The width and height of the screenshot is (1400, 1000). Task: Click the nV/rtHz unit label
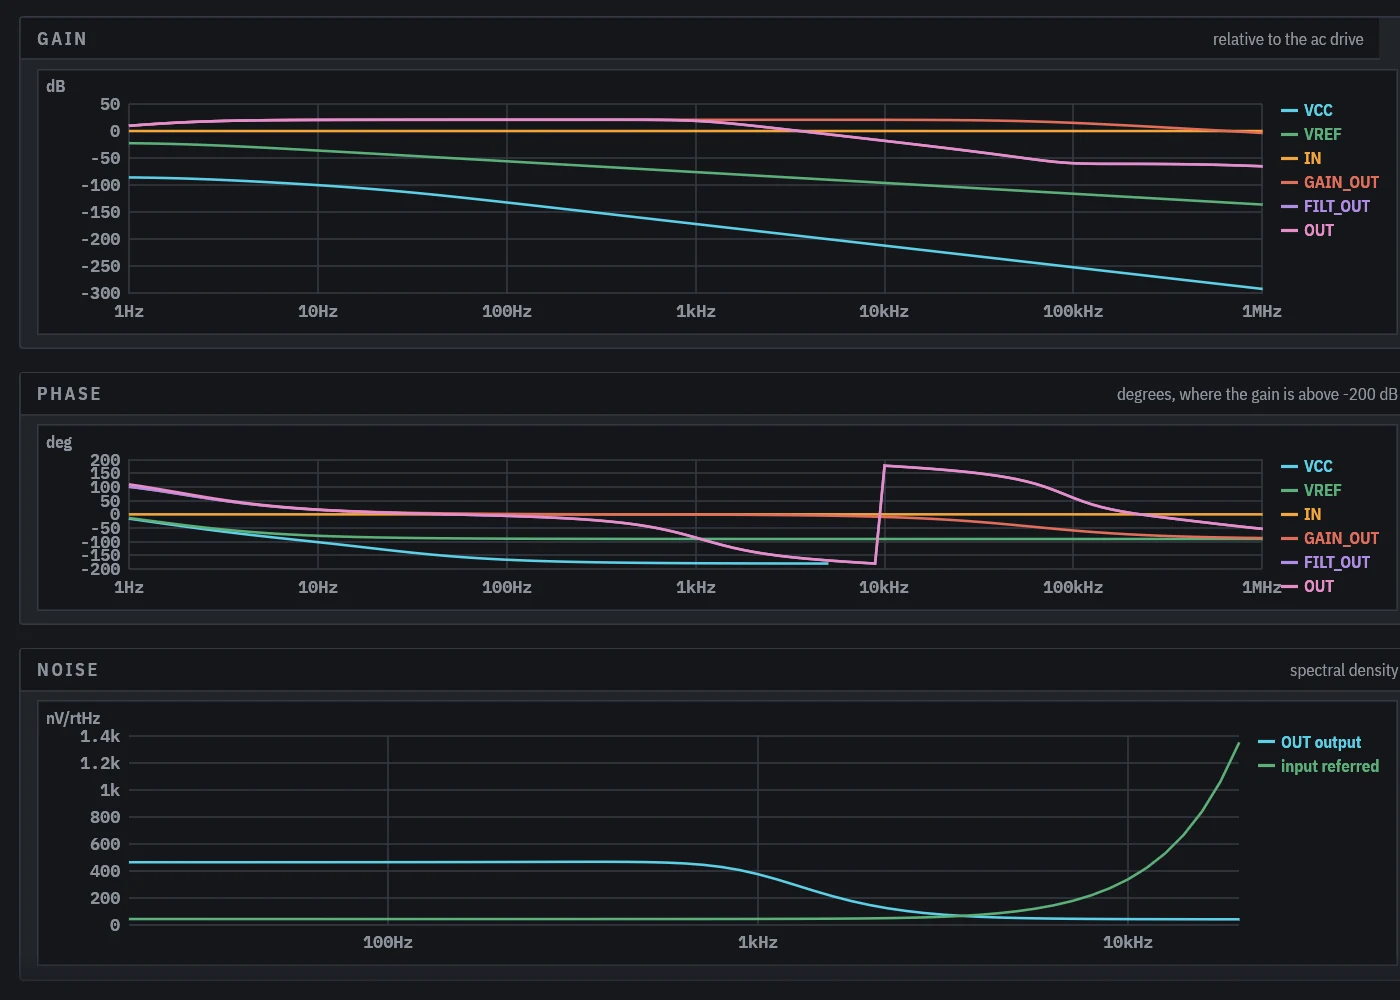coord(73,718)
